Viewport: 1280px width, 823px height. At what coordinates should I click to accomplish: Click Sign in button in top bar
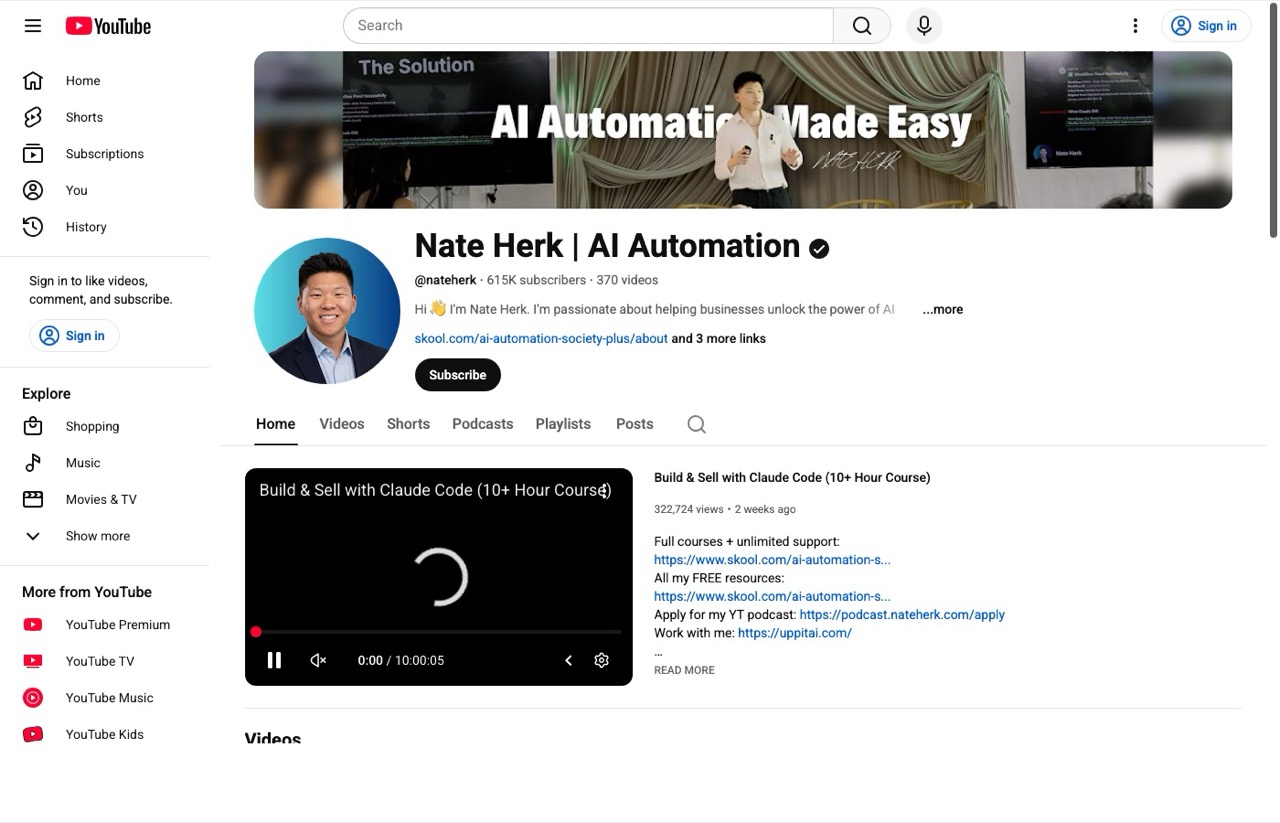point(1206,26)
